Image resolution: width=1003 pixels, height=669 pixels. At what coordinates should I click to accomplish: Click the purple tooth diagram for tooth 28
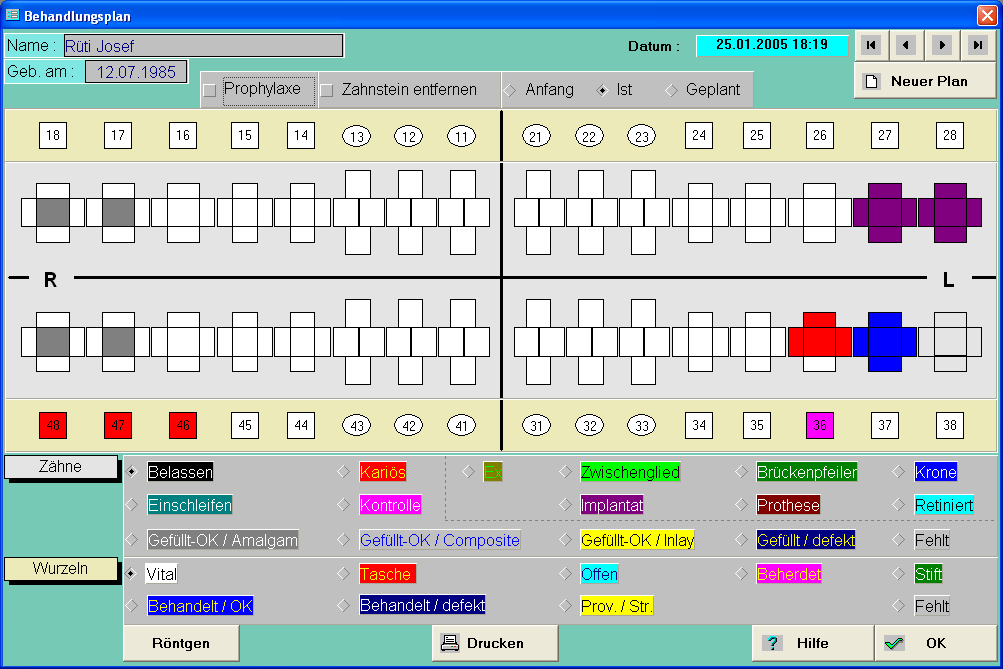[x=950, y=213]
